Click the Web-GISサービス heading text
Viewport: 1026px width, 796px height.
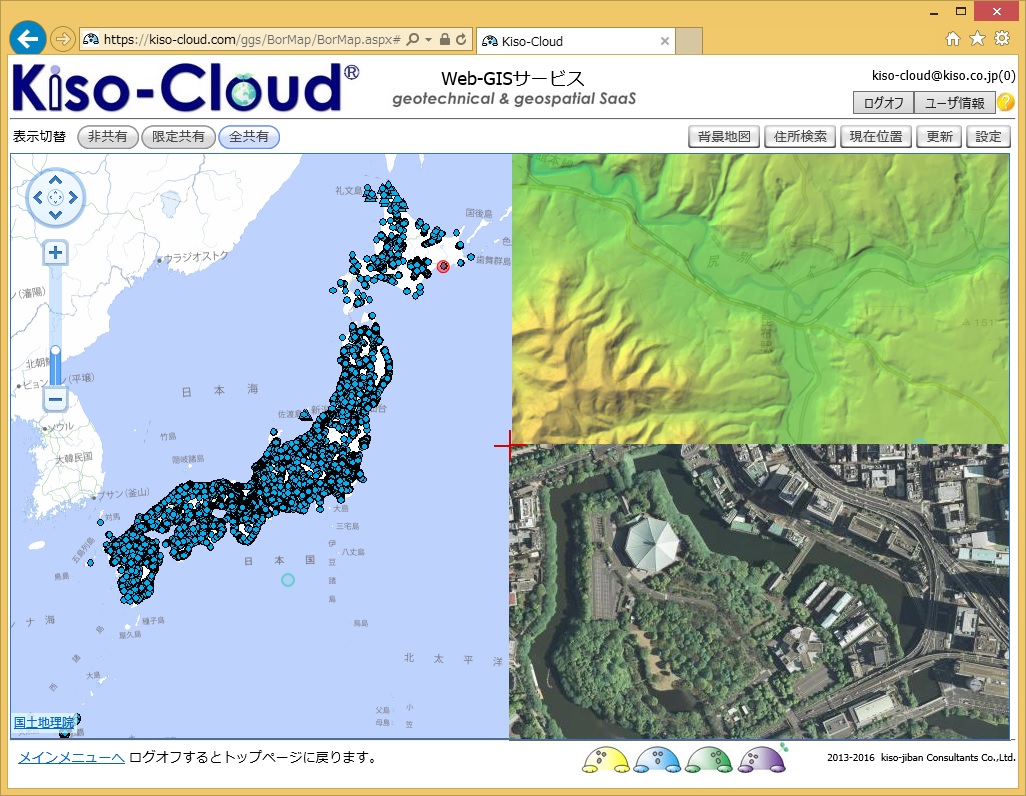tap(512, 79)
